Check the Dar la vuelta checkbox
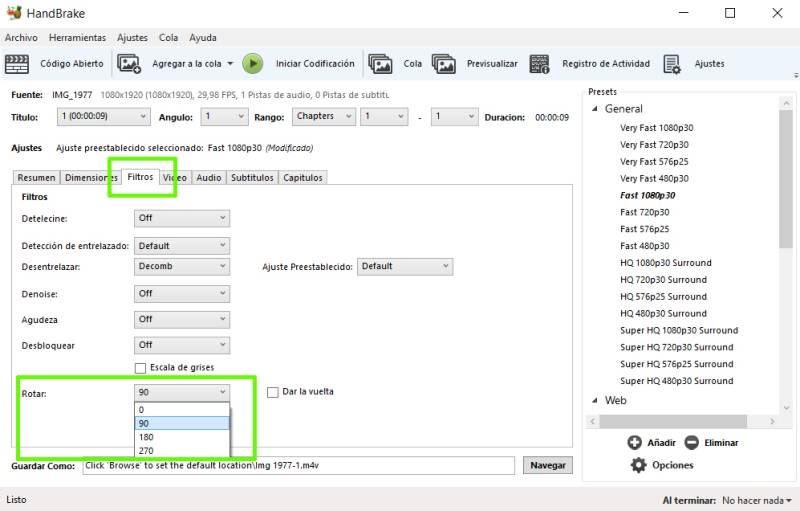Screen dimensions: 800x511 (273, 392)
